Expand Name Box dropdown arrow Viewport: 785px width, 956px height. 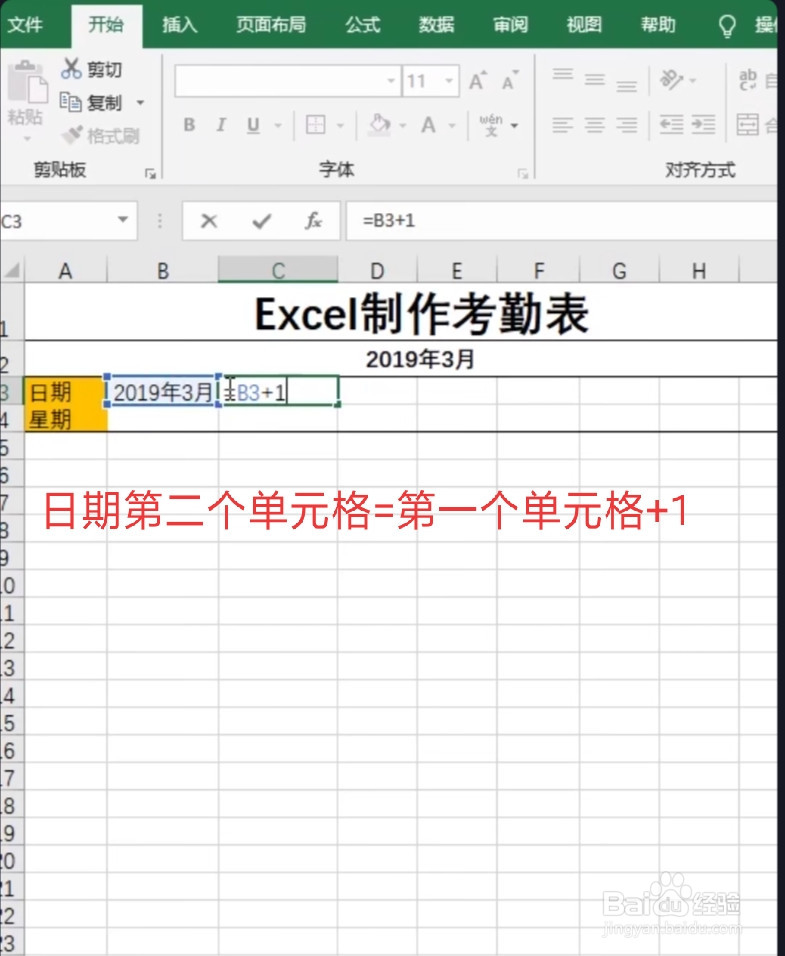[123, 219]
